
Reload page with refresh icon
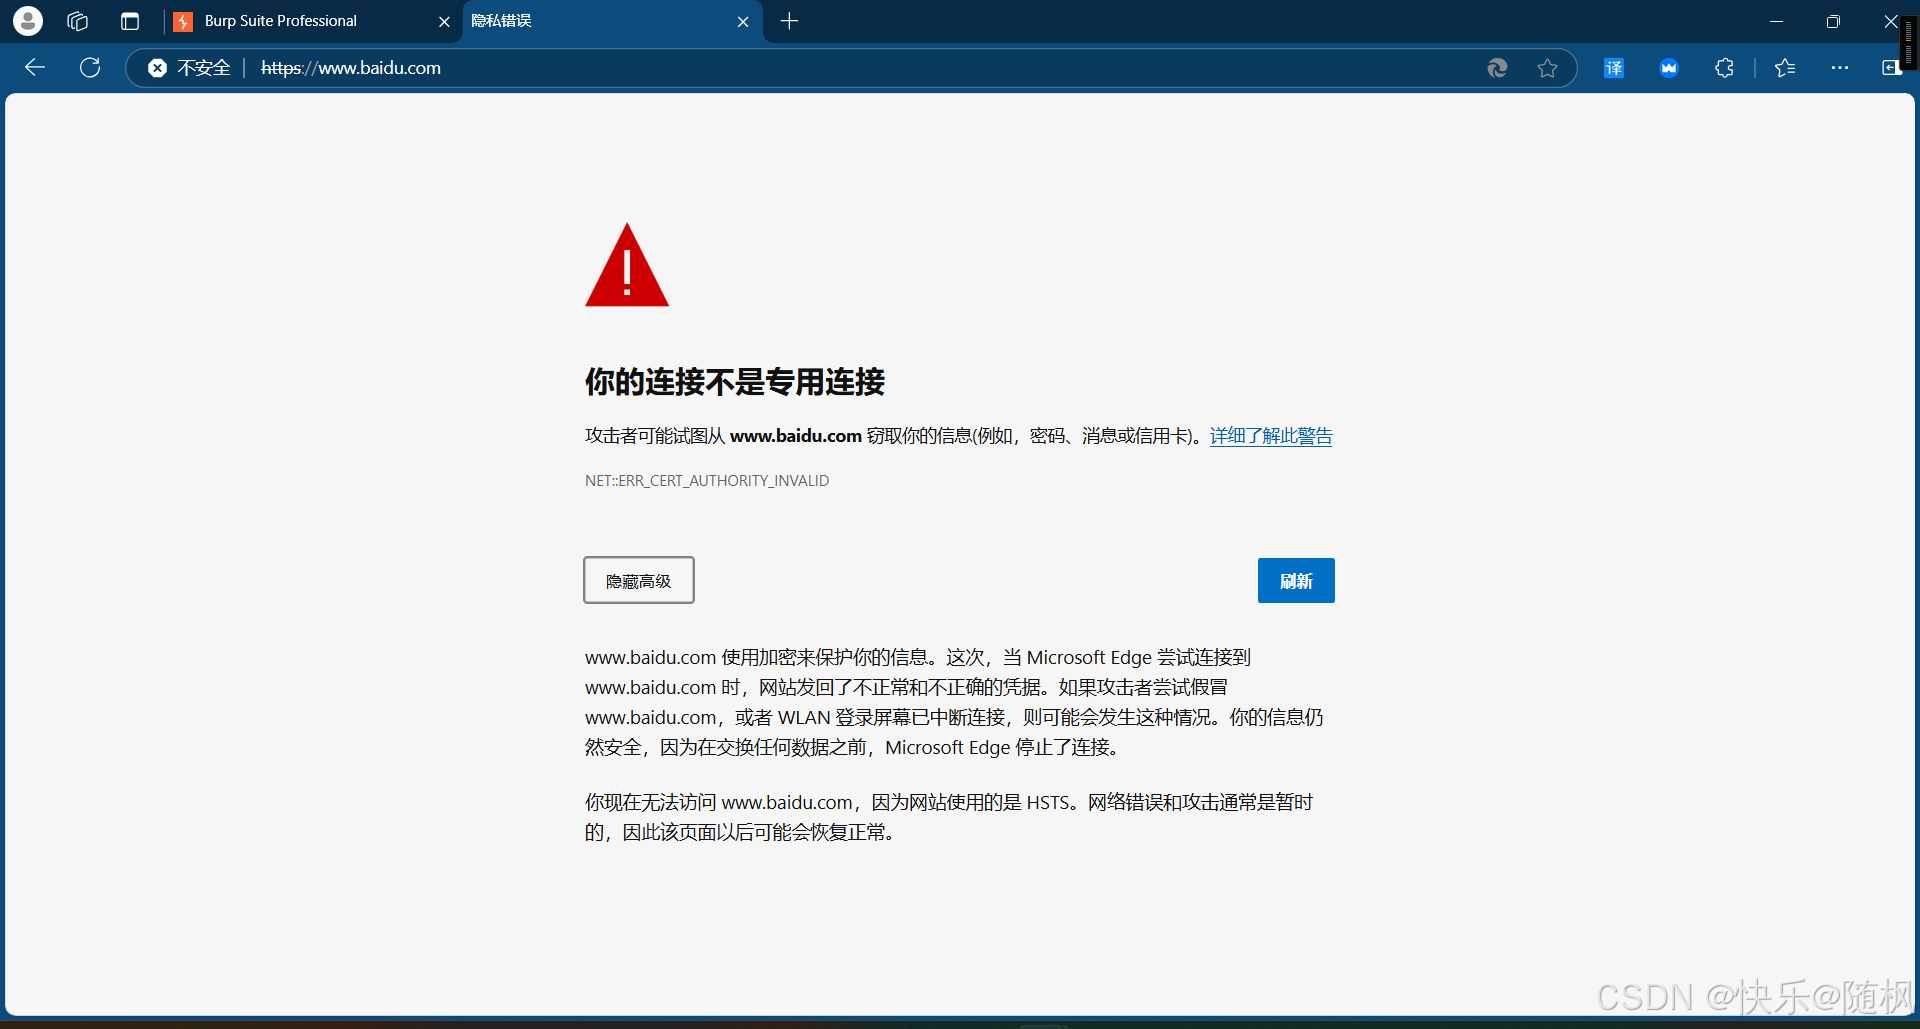pyautogui.click(x=90, y=68)
